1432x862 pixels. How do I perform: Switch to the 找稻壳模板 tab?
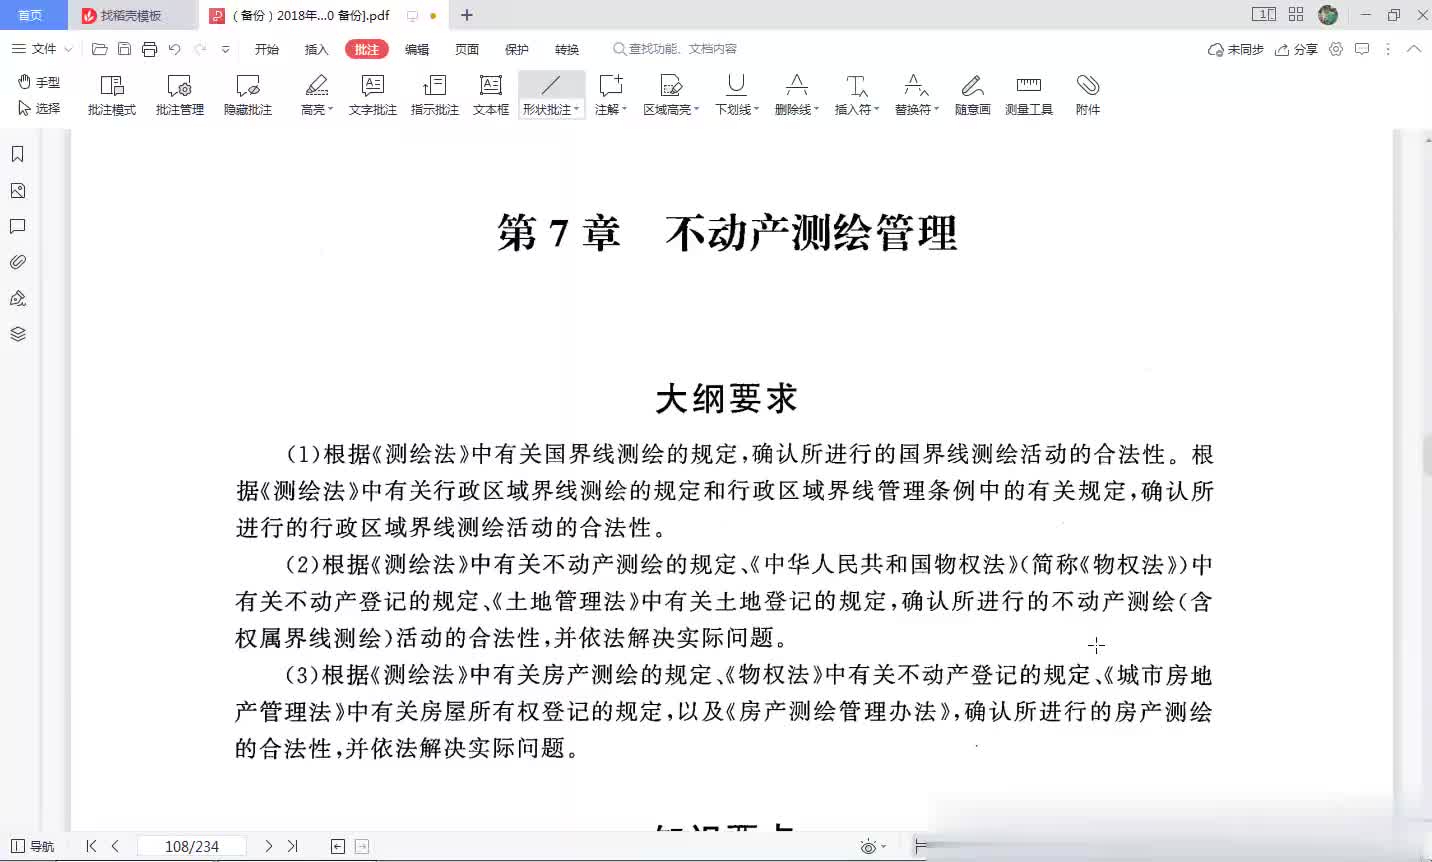[130, 15]
